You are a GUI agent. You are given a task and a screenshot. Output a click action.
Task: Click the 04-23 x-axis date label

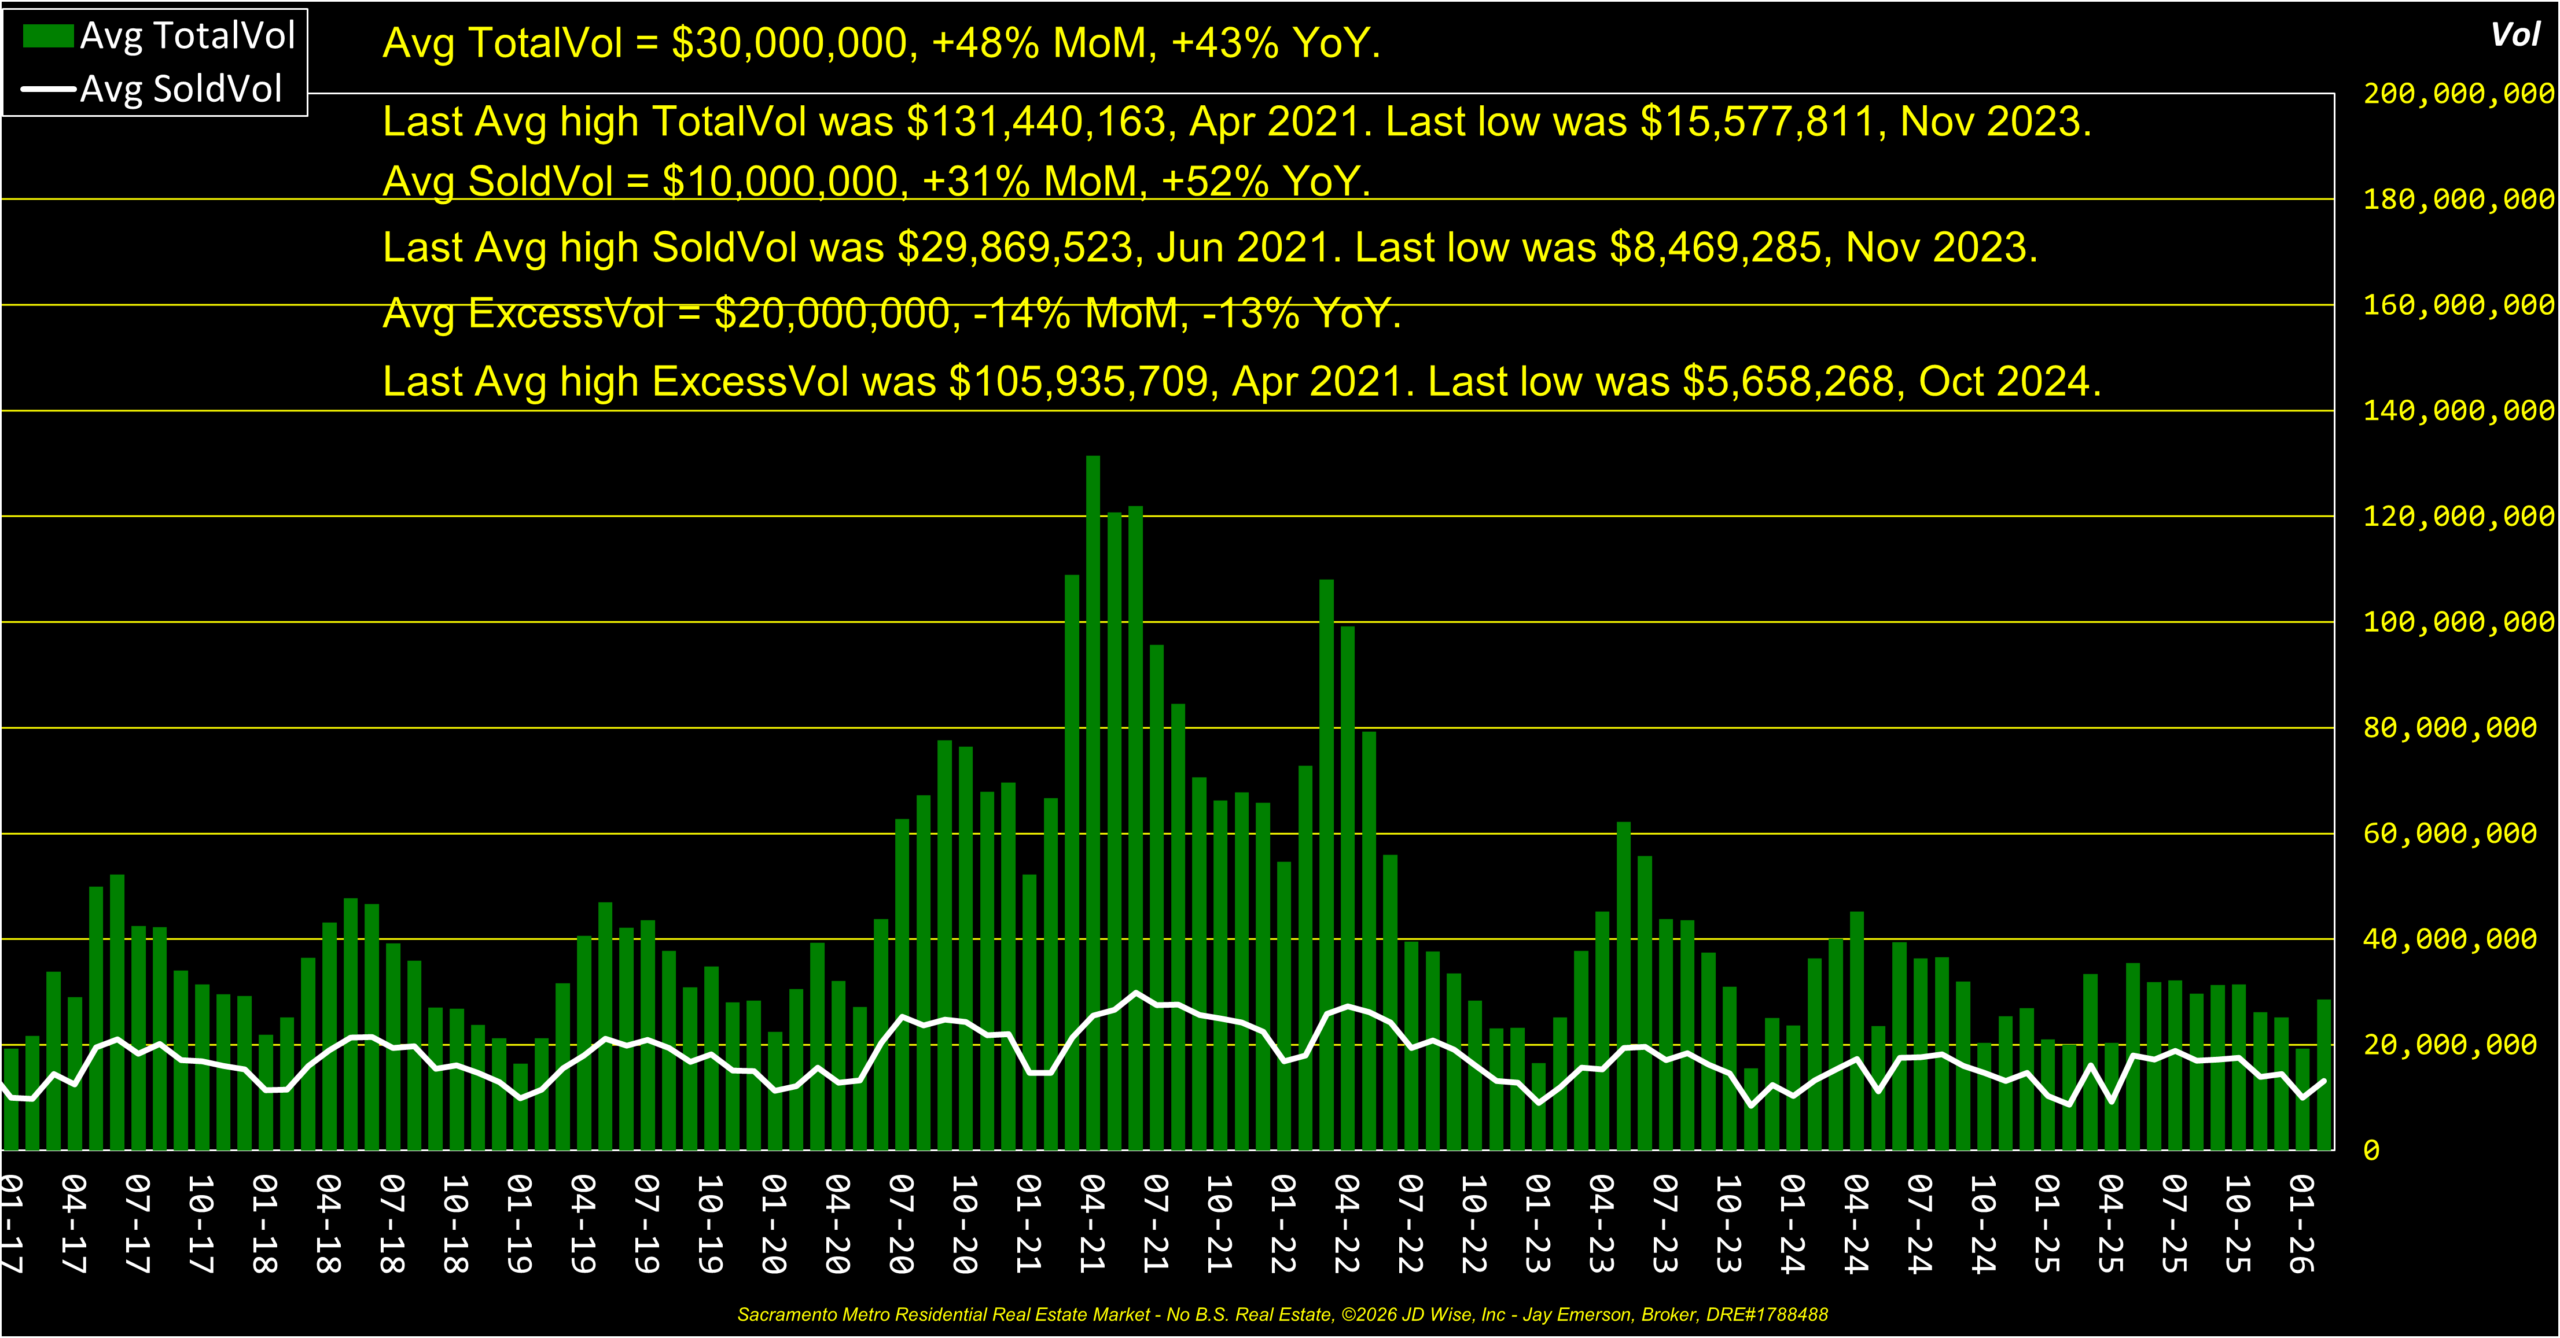point(1602,1223)
